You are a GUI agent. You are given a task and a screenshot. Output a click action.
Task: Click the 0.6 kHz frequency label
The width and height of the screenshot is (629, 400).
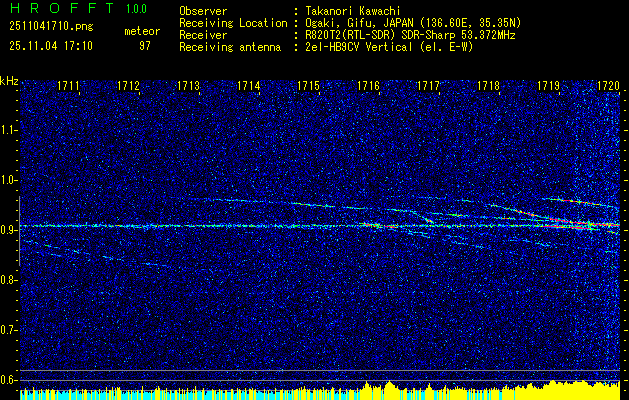(x=8, y=380)
